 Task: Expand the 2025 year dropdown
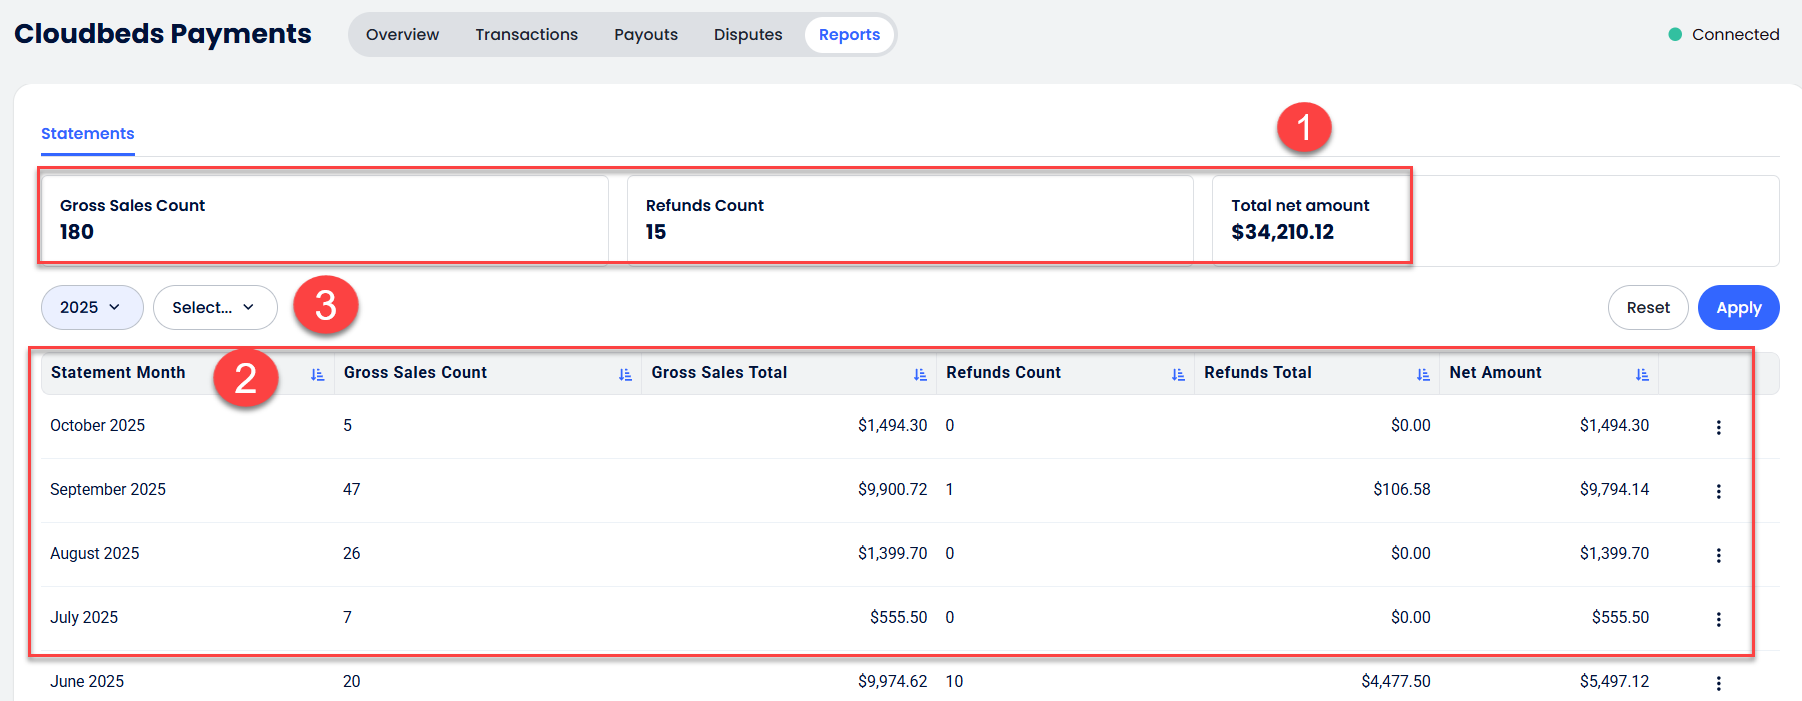pyautogui.click(x=91, y=307)
